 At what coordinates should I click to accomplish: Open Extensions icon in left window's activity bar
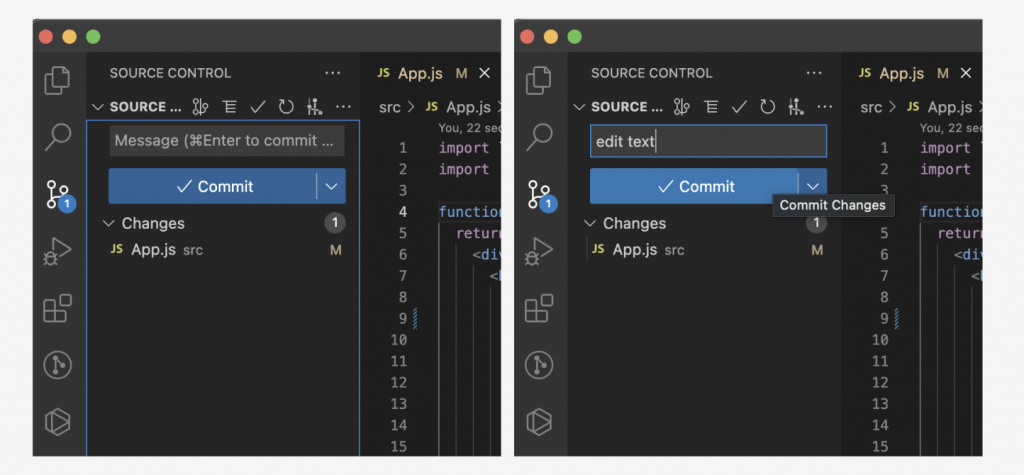[58, 308]
